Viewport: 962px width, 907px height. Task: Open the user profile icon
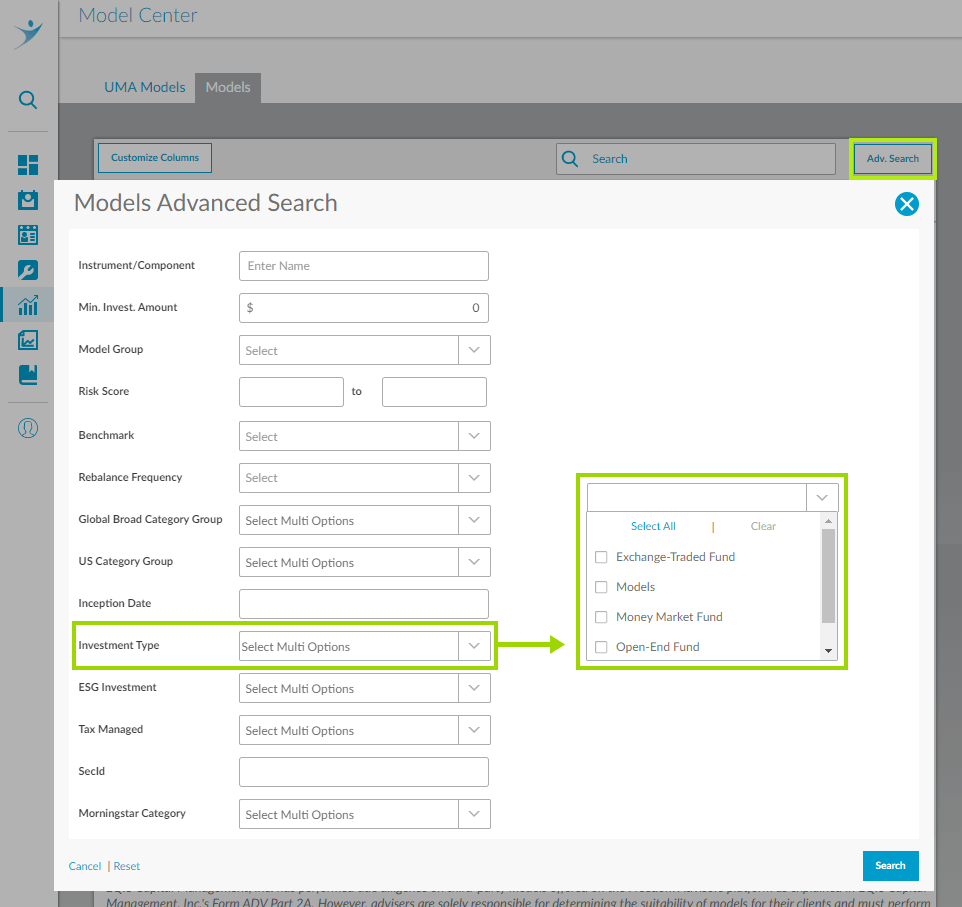pyautogui.click(x=28, y=428)
